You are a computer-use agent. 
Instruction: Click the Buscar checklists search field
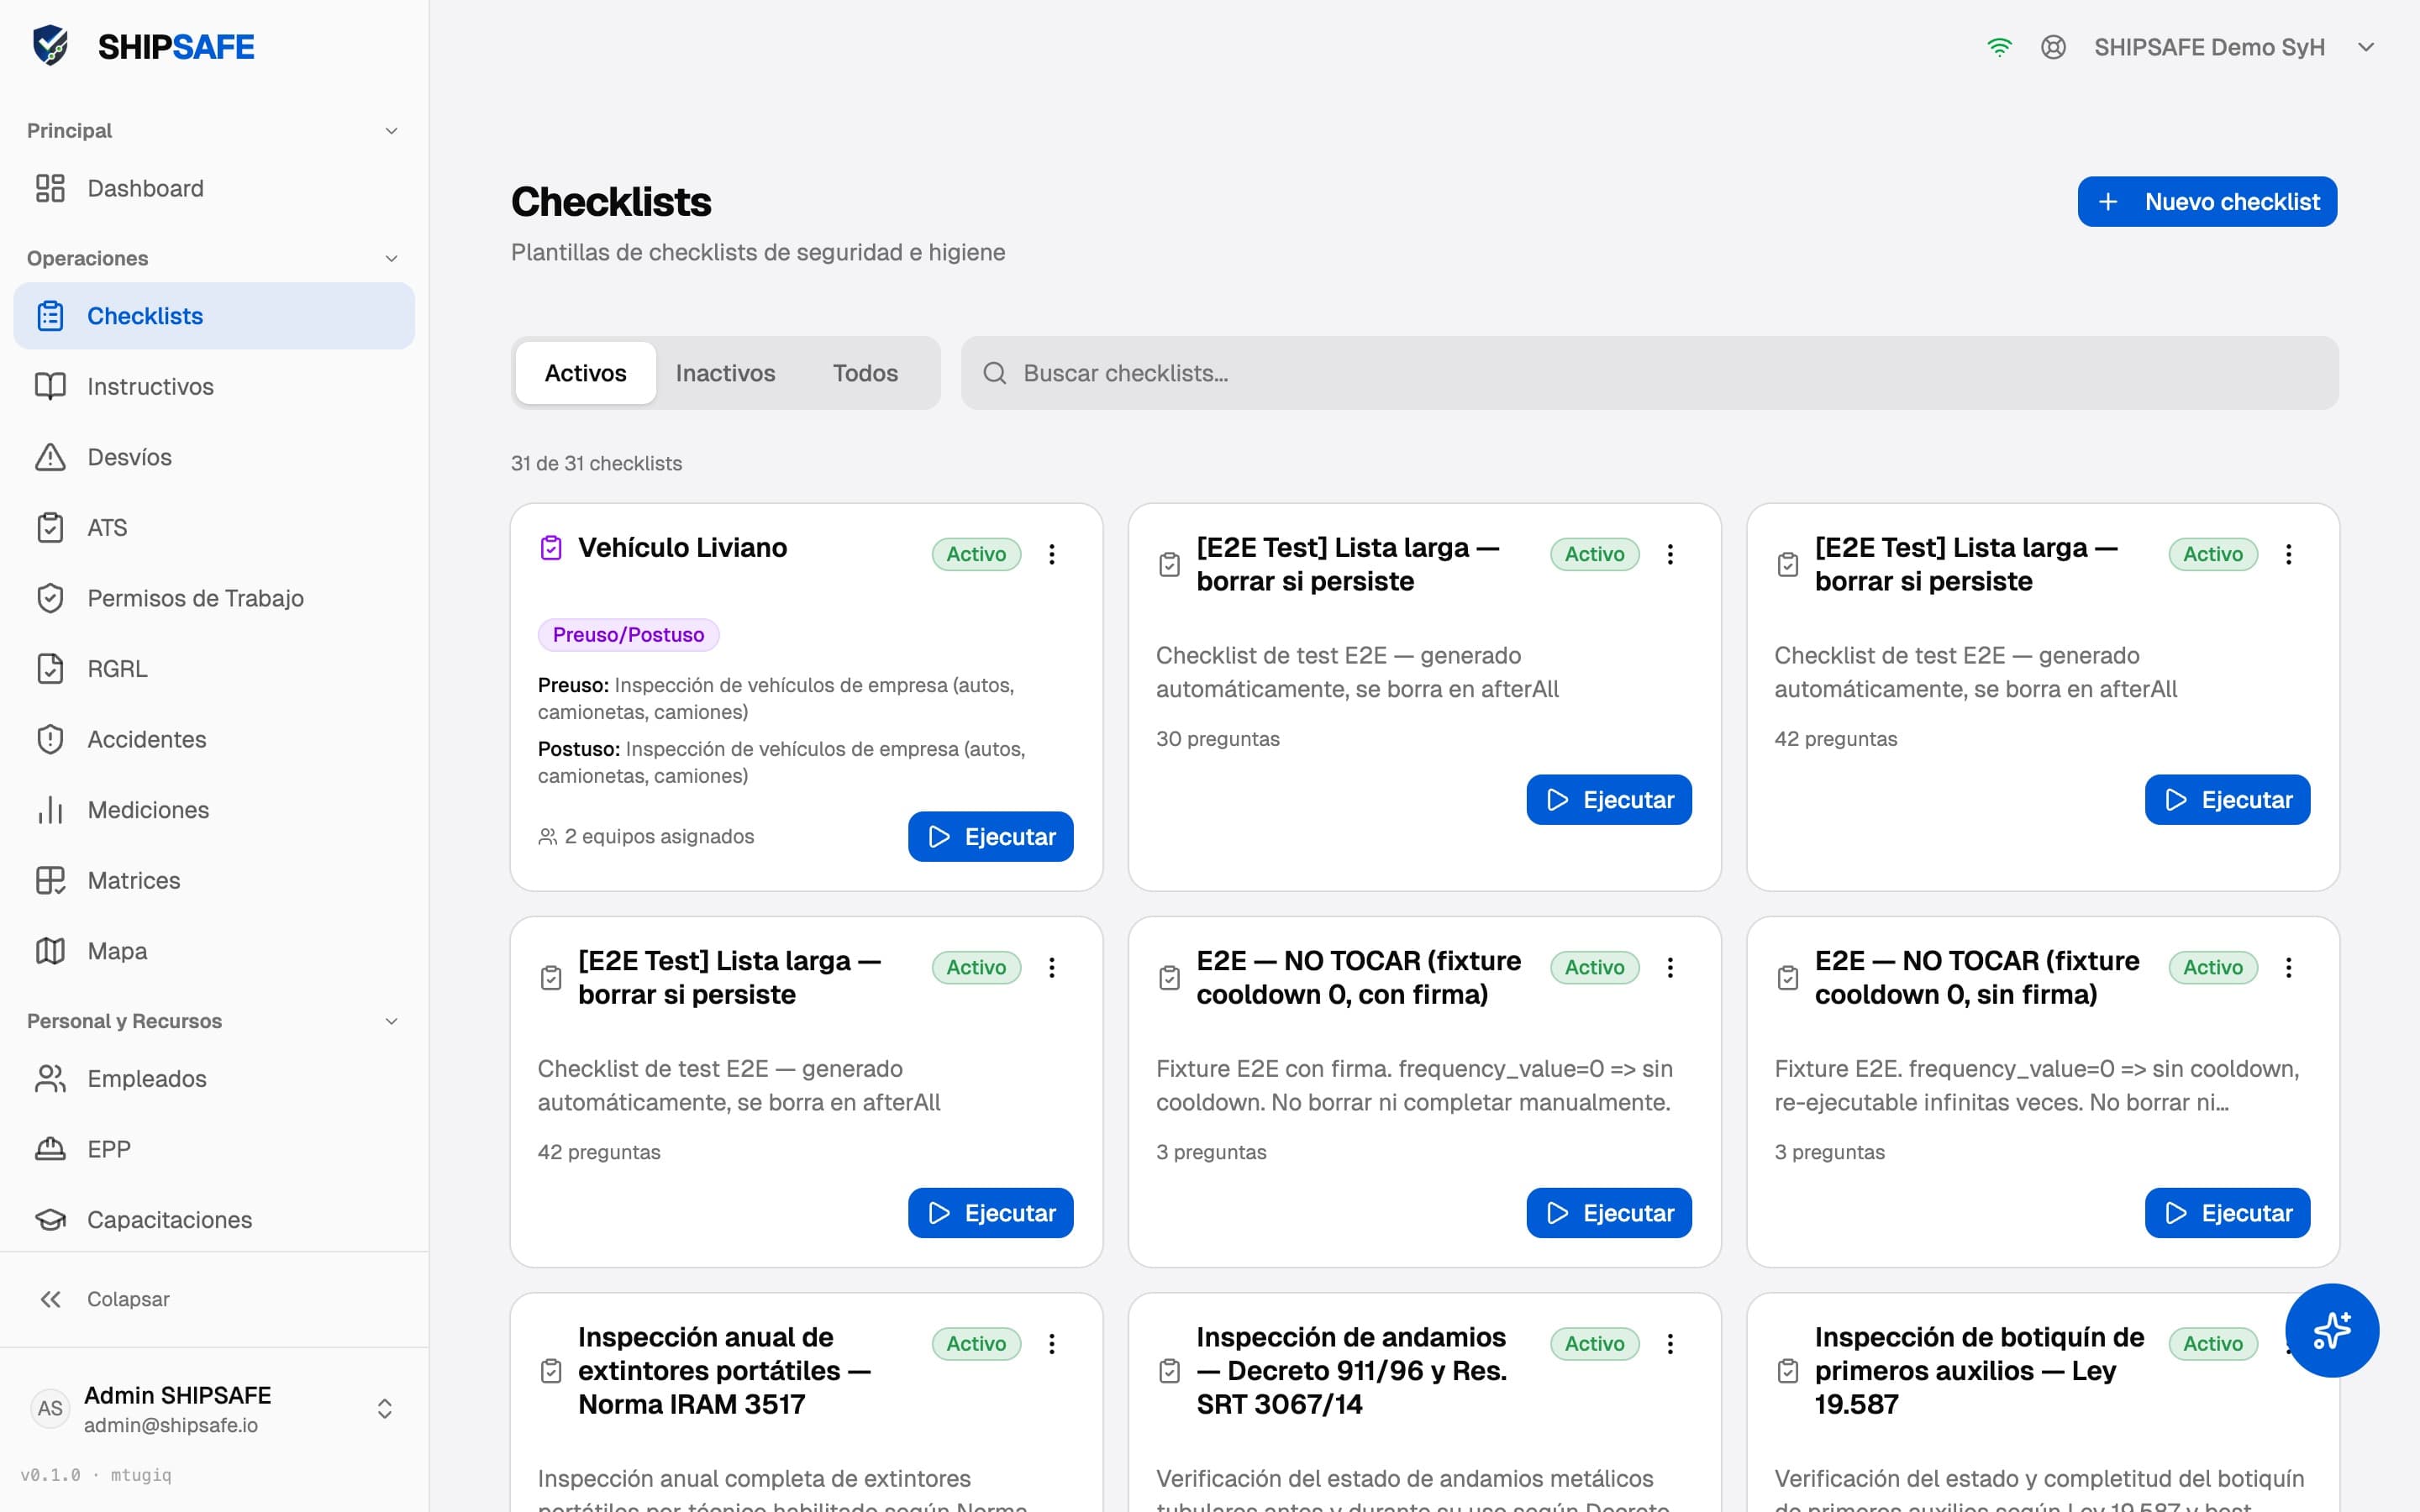(x=1649, y=373)
